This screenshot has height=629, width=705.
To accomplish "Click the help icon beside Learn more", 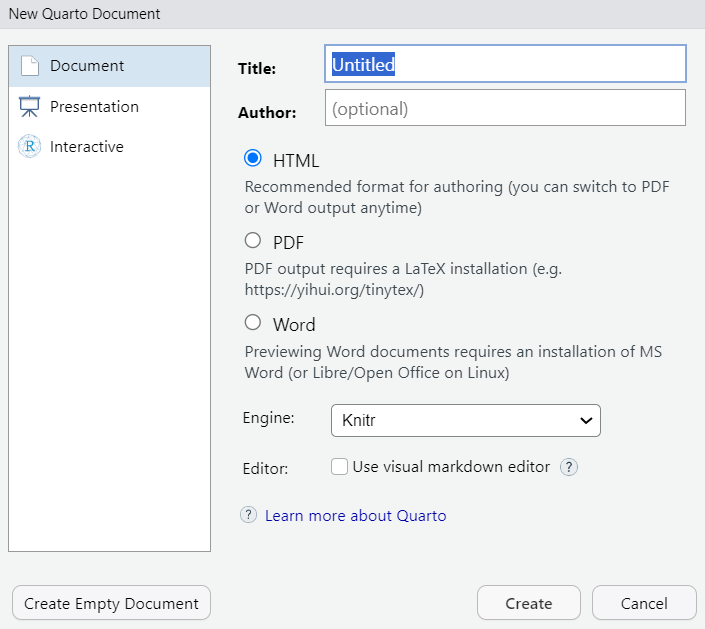I will [x=248, y=515].
